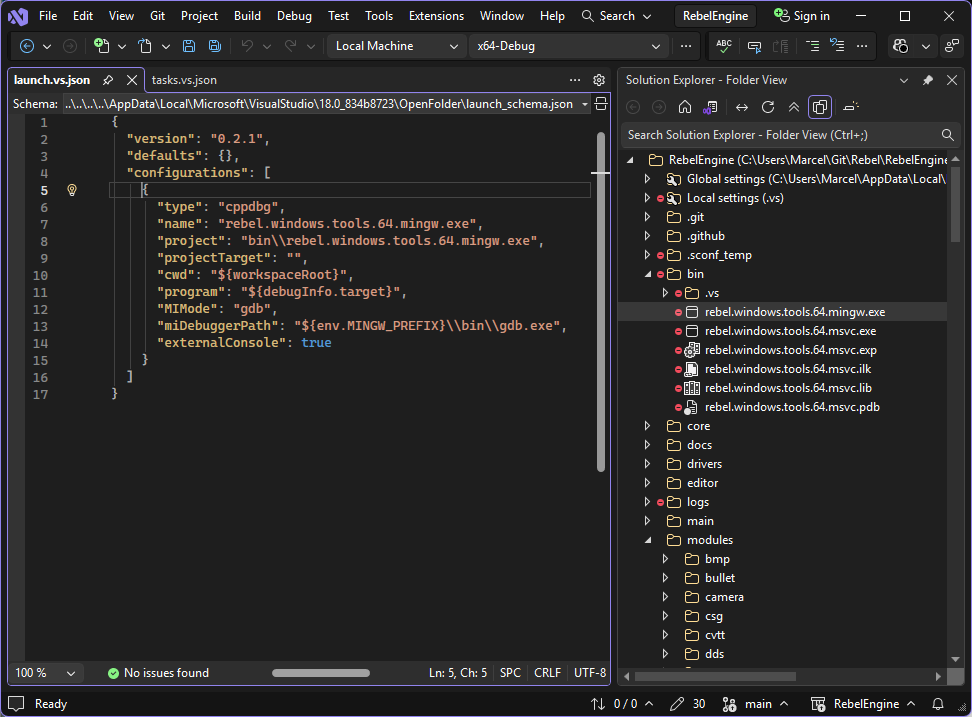Click the editor horizontal scrollbar thumb
The height and width of the screenshot is (717, 972).
click(320, 673)
